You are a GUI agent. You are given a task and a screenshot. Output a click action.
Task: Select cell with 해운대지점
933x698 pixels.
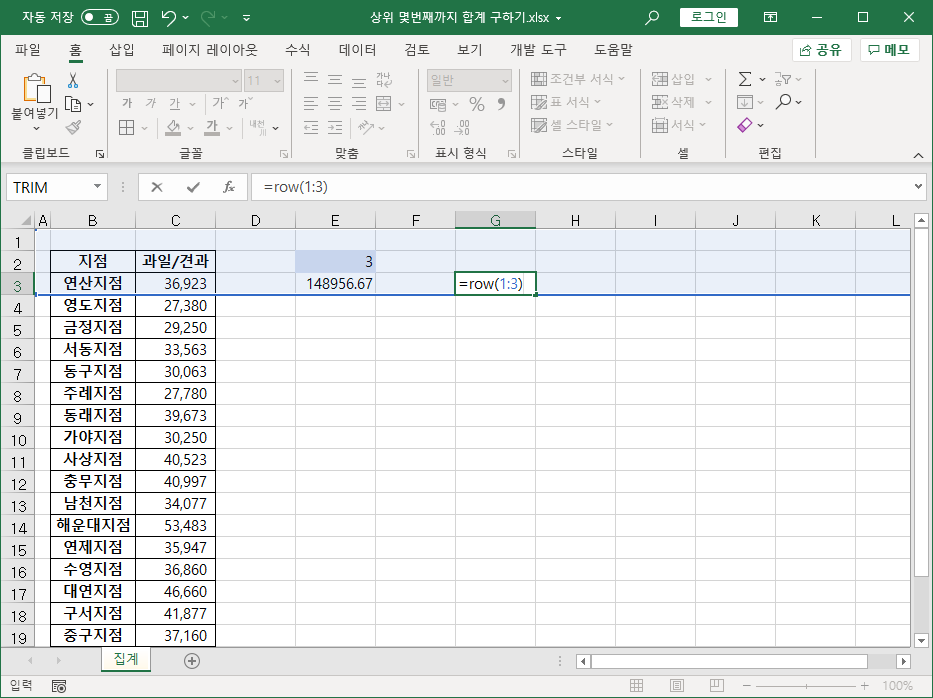[93, 525]
